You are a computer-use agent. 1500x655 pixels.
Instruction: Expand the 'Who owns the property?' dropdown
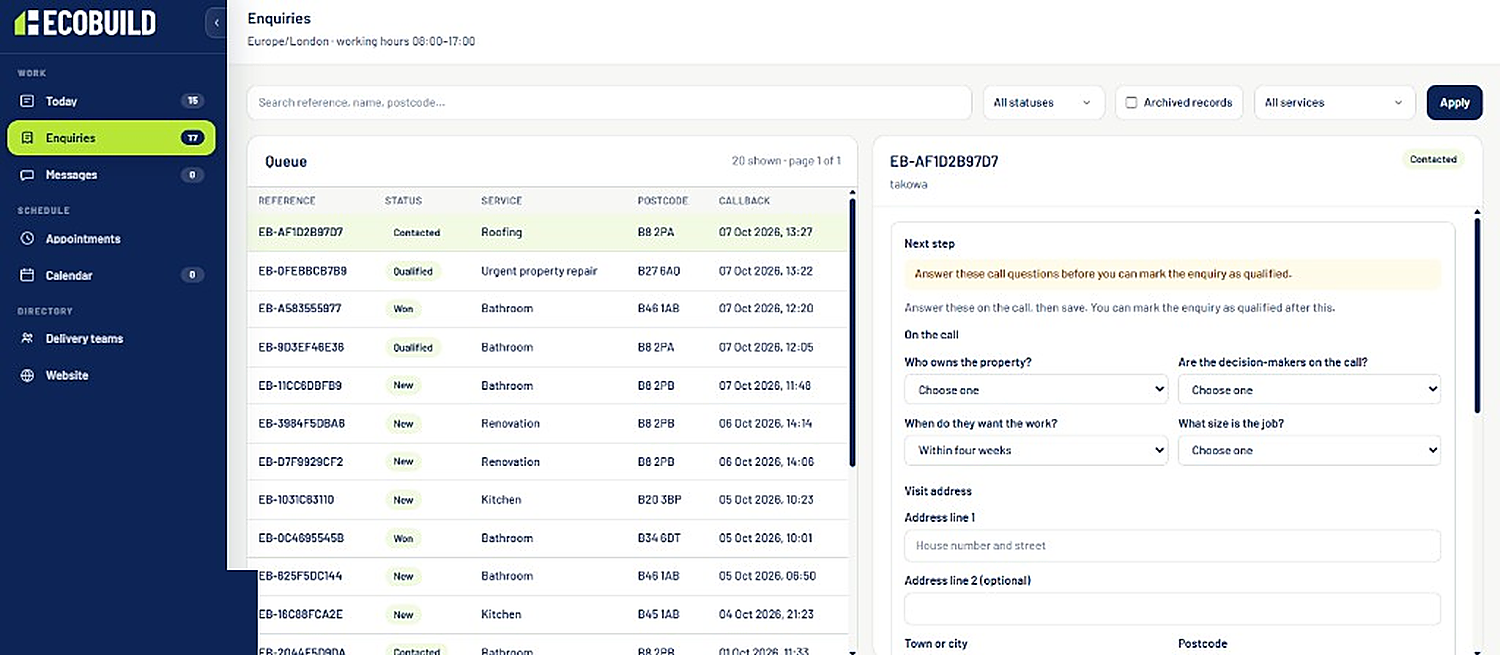point(1036,390)
